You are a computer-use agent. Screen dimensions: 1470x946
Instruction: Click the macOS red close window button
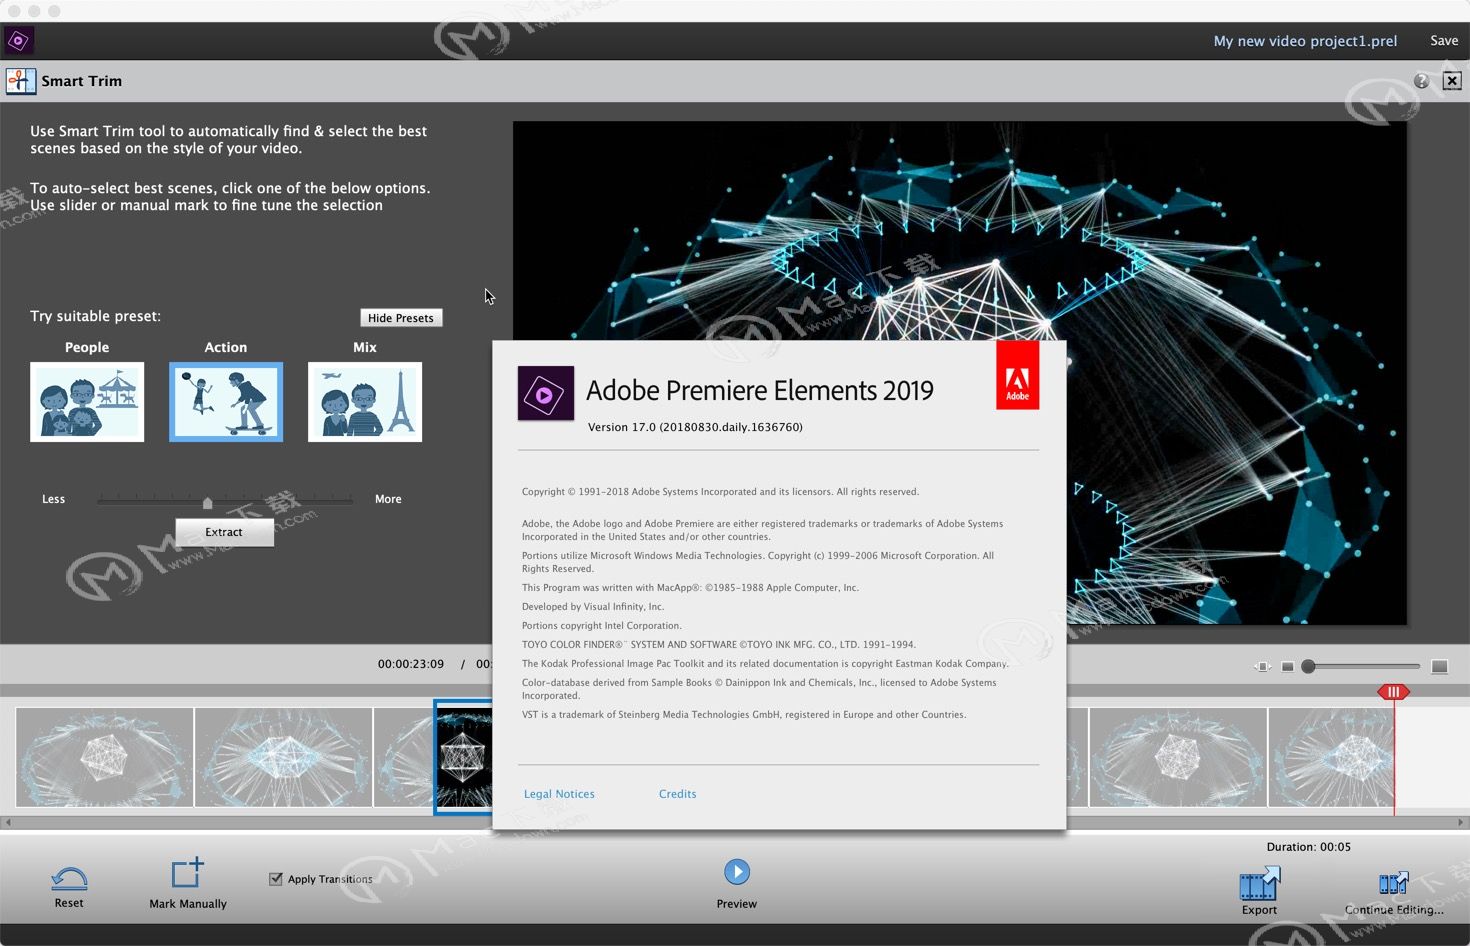click(x=14, y=11)
